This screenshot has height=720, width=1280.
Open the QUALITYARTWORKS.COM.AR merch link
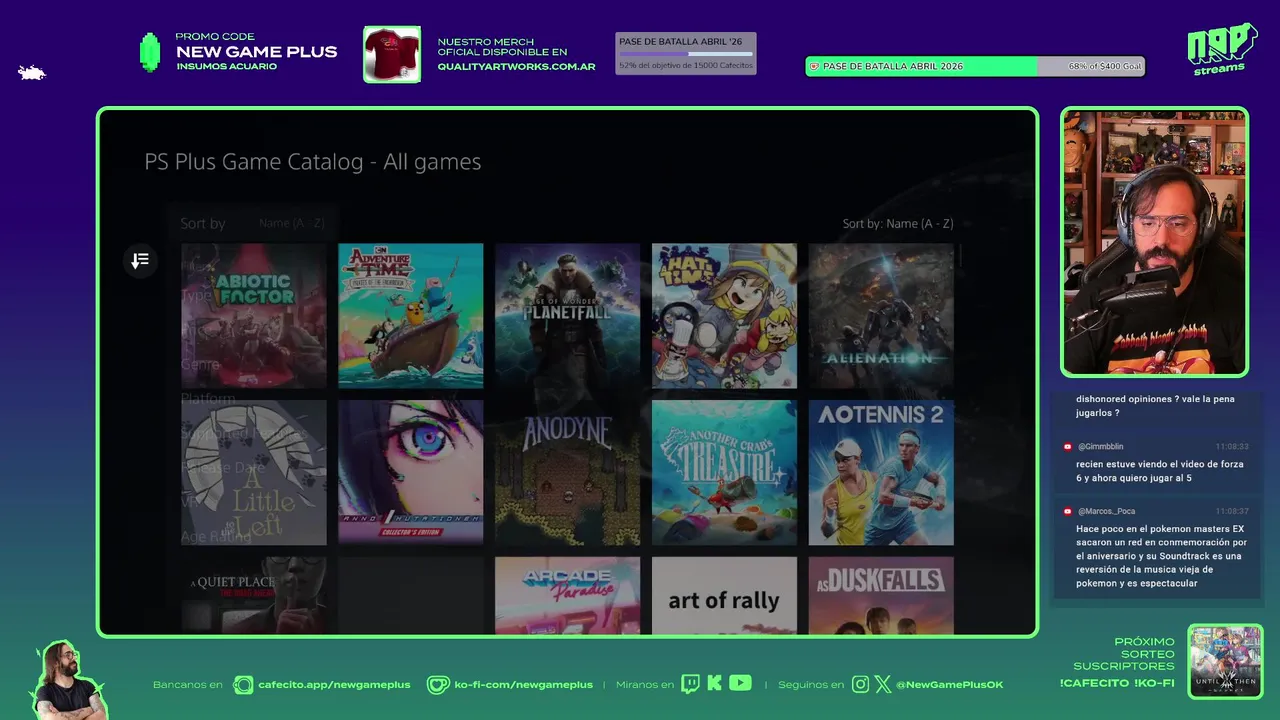click(x=516, y=67)
